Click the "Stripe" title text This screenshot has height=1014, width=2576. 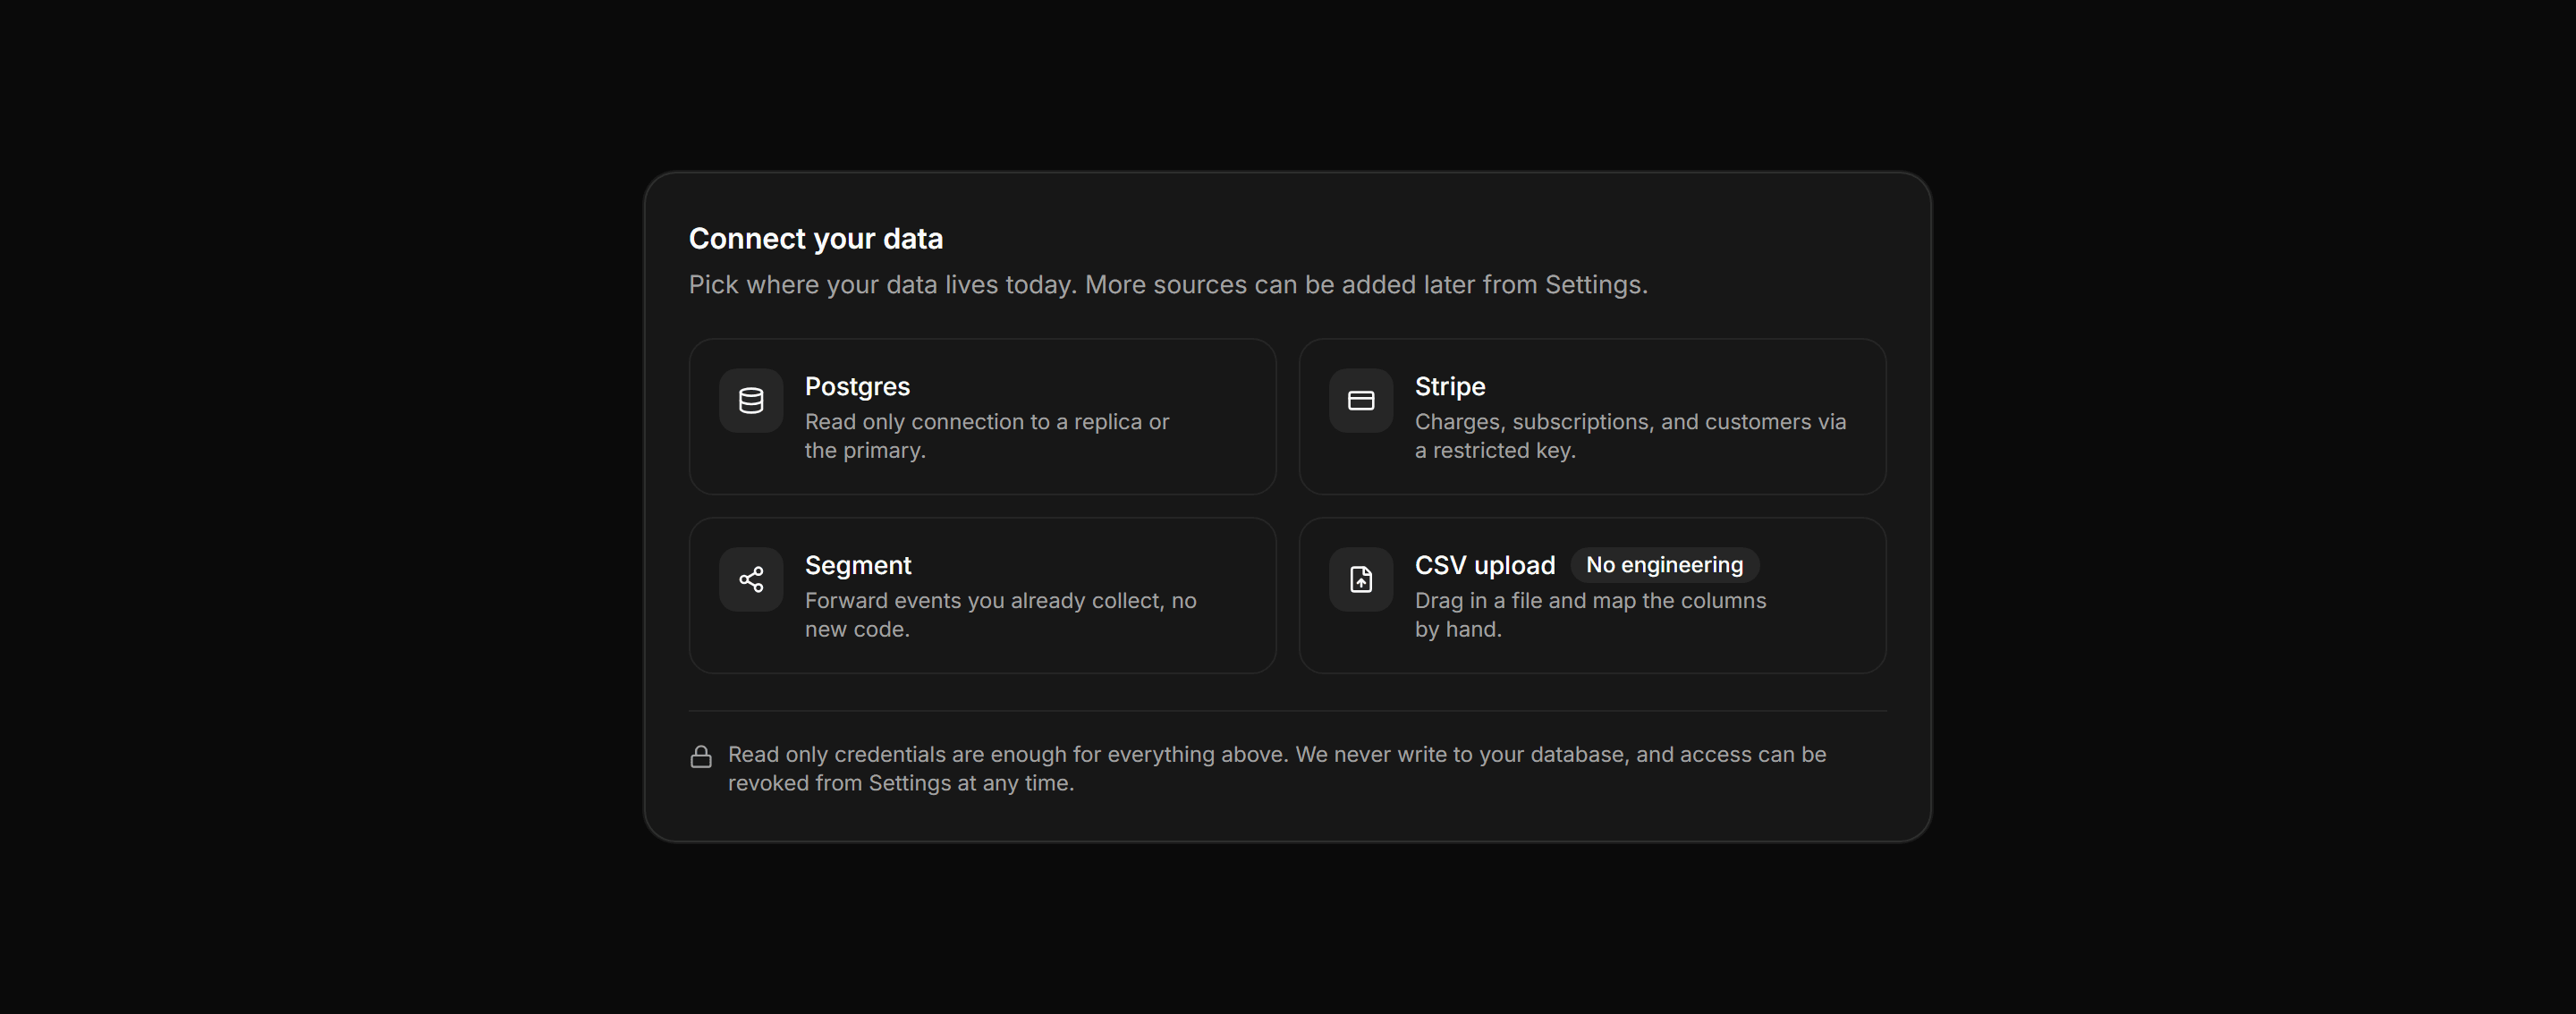[1450, 387]
